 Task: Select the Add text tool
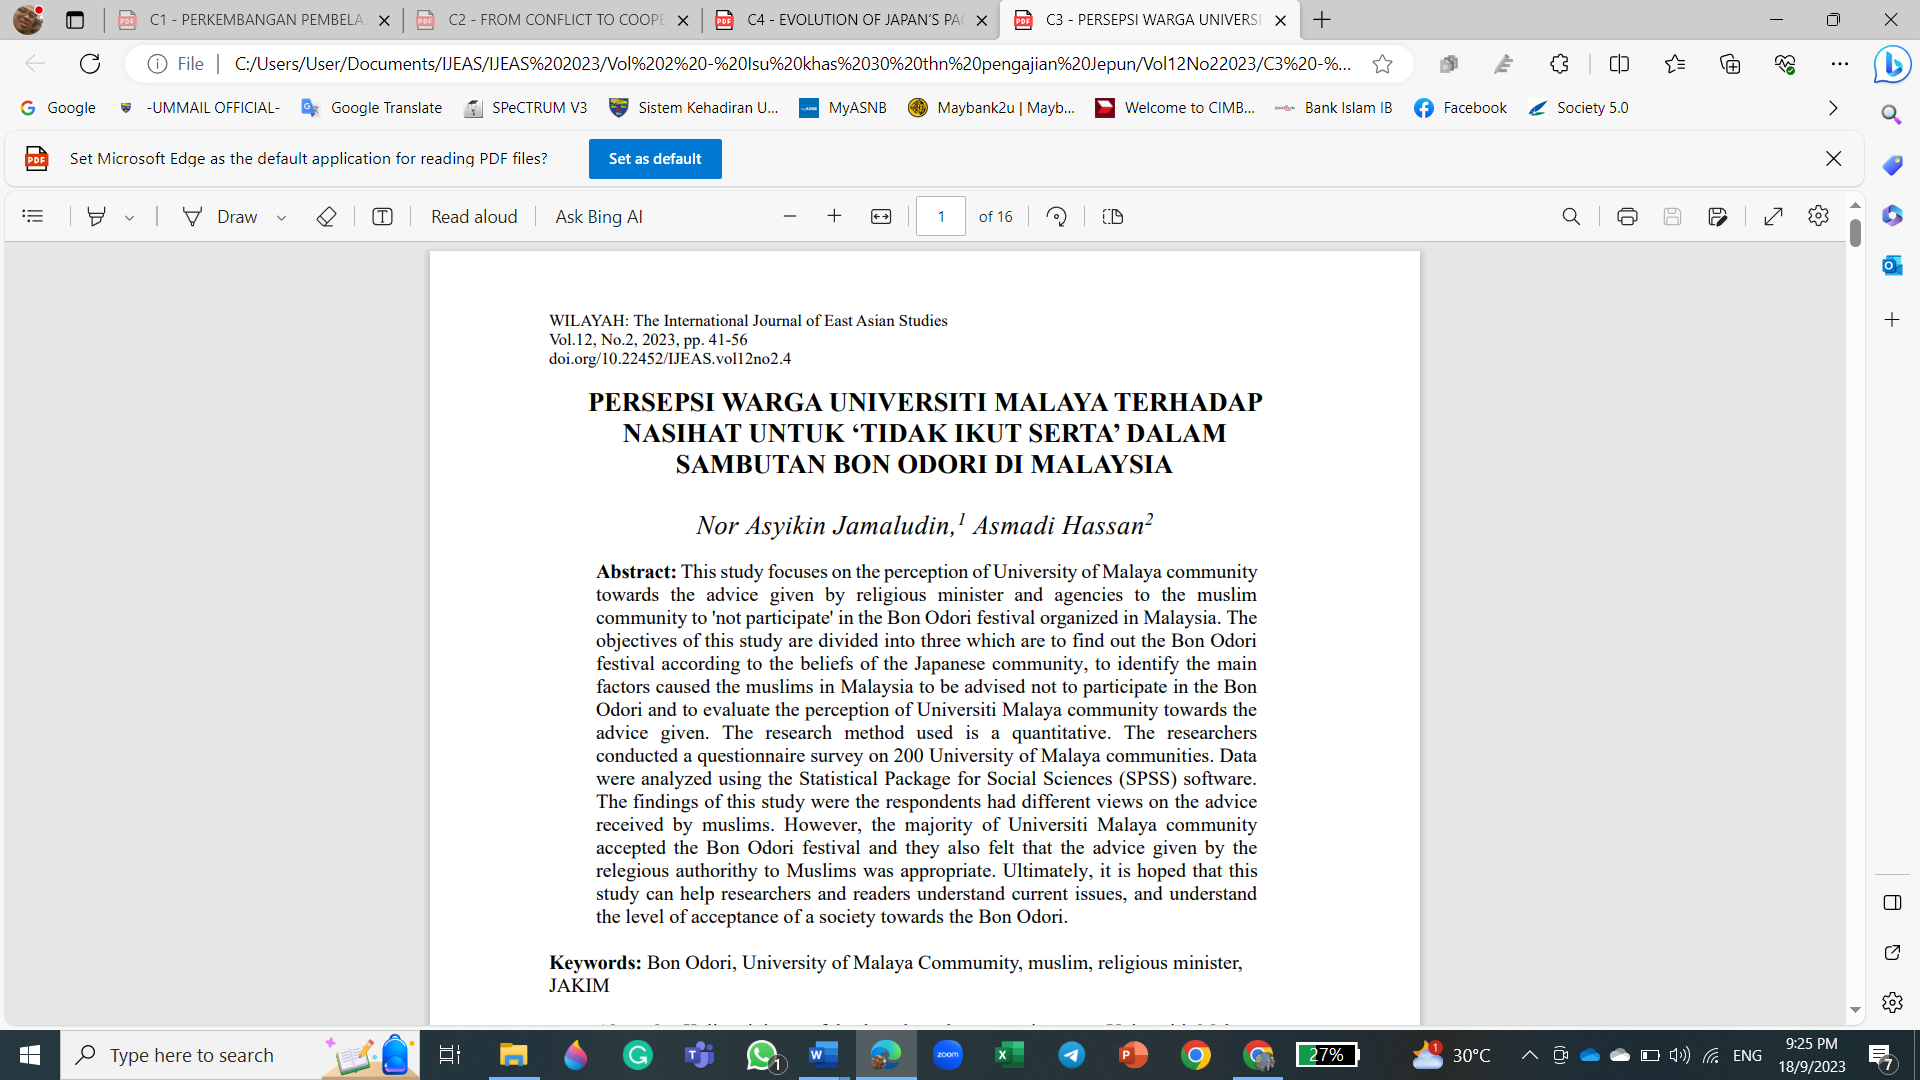[x=382, y=216]
